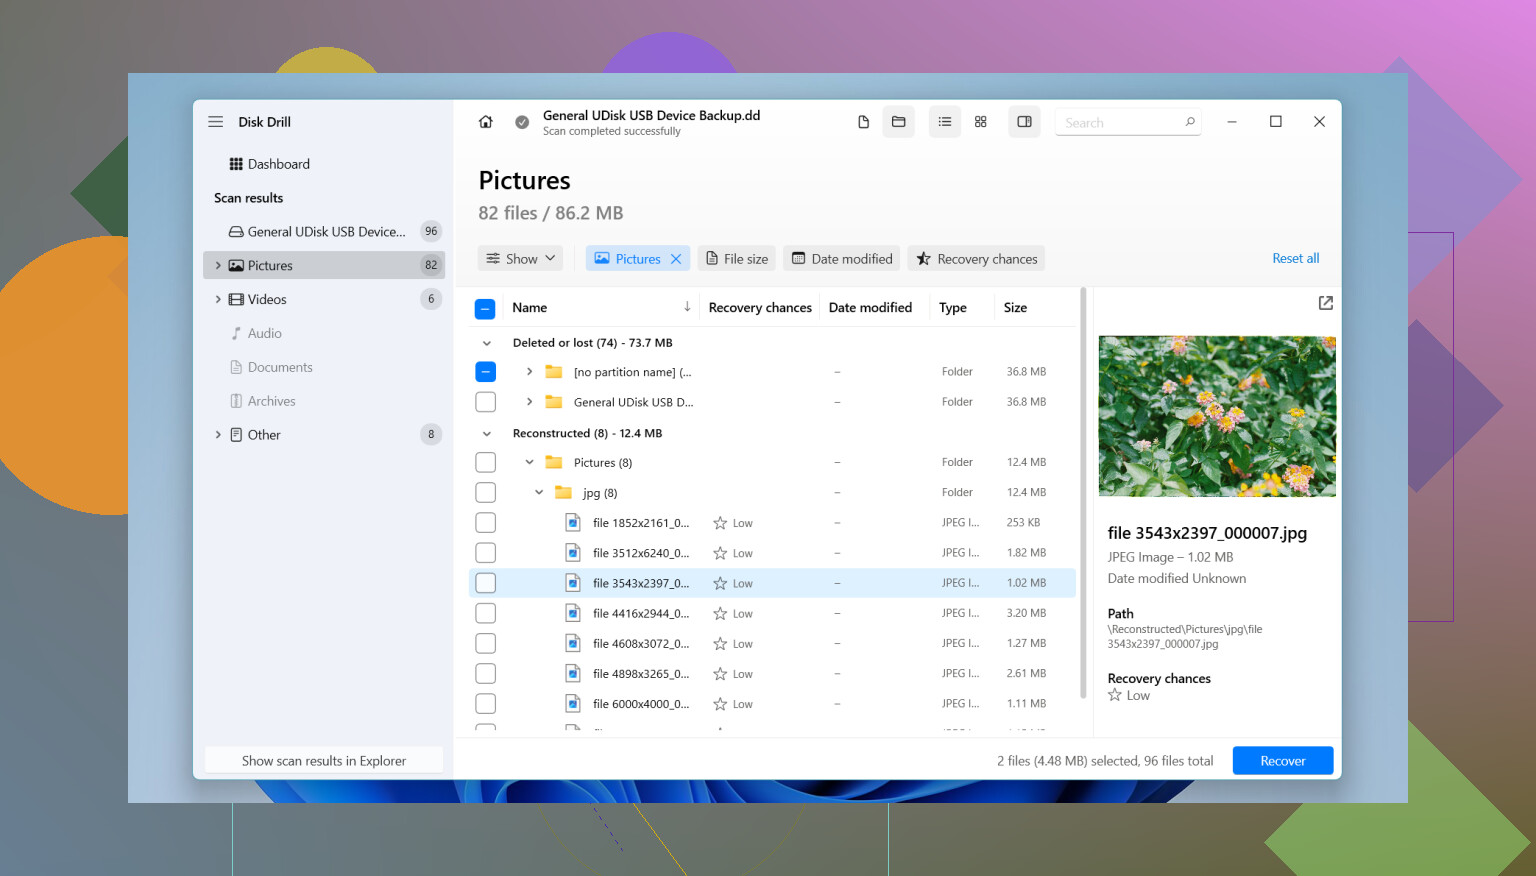Click Show scan results in Explorer

coord(324,761)
